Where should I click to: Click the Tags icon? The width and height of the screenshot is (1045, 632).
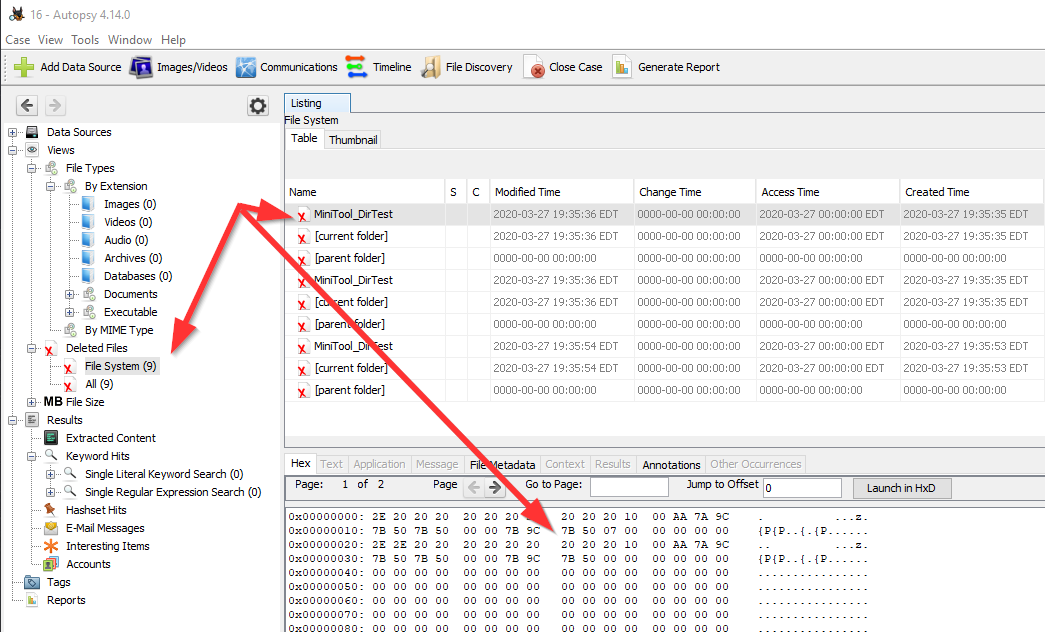click(x=32, y=582)
